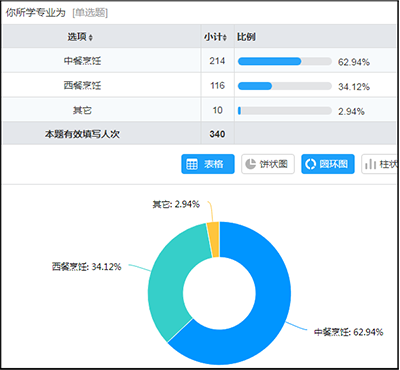Click the 本题有效填写人次 row label
The image size is (400, 370).
click(x=82, y=134)
